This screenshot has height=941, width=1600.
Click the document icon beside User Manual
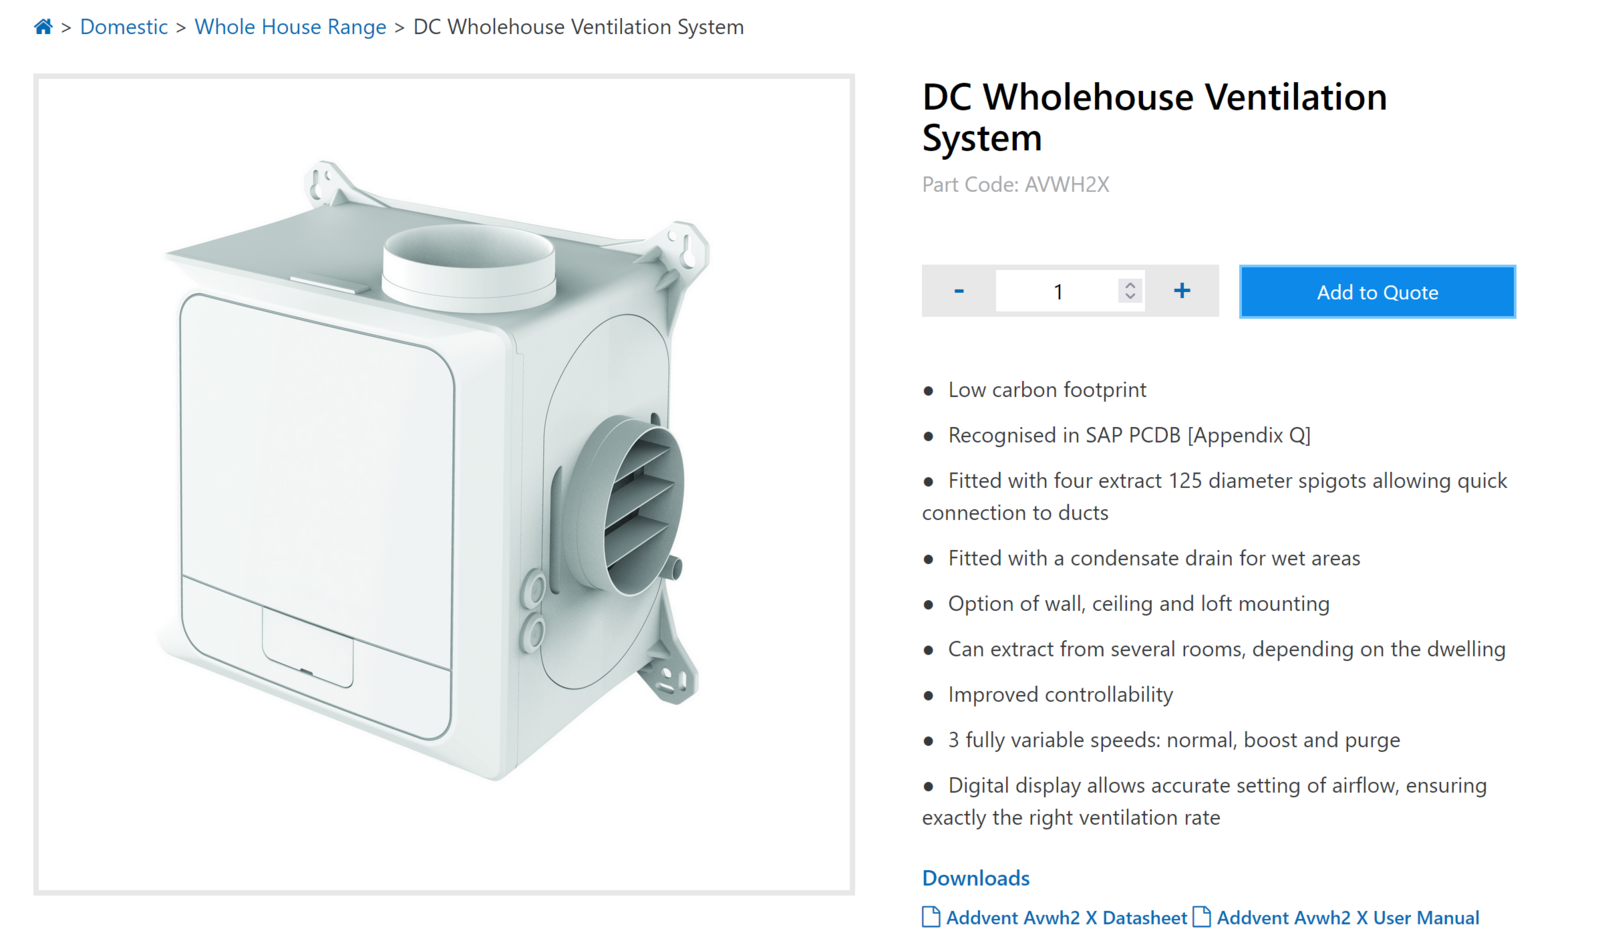click(1201, 917)
